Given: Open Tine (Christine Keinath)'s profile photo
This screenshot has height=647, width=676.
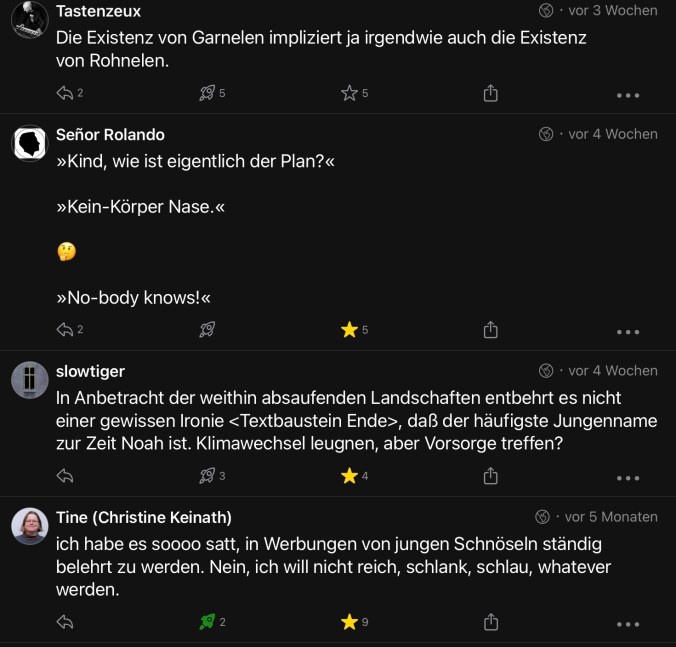Looking at the screenshot, I should click(x=30, y=525).
